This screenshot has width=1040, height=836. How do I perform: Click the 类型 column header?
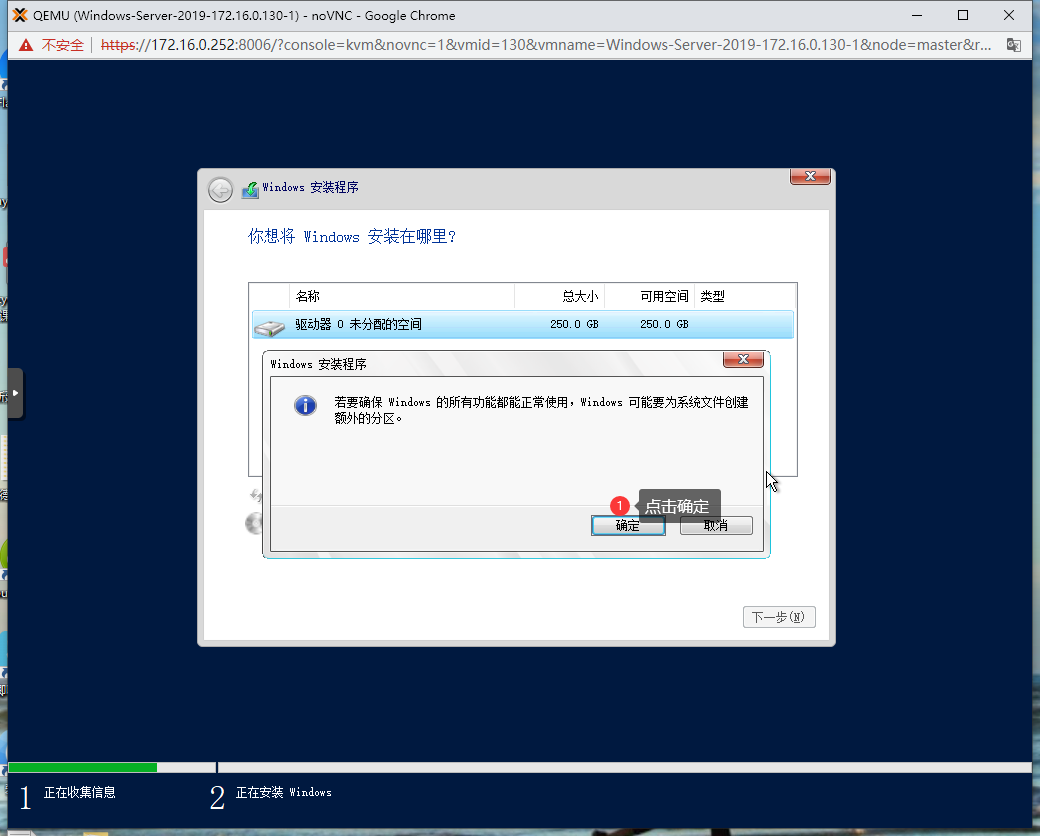tap(745, 296)
